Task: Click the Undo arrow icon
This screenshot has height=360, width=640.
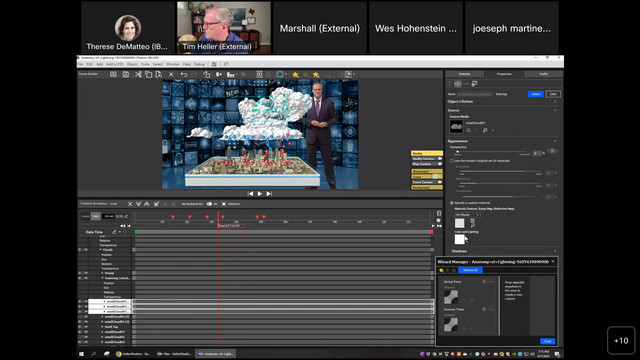Action: (184, 74)
